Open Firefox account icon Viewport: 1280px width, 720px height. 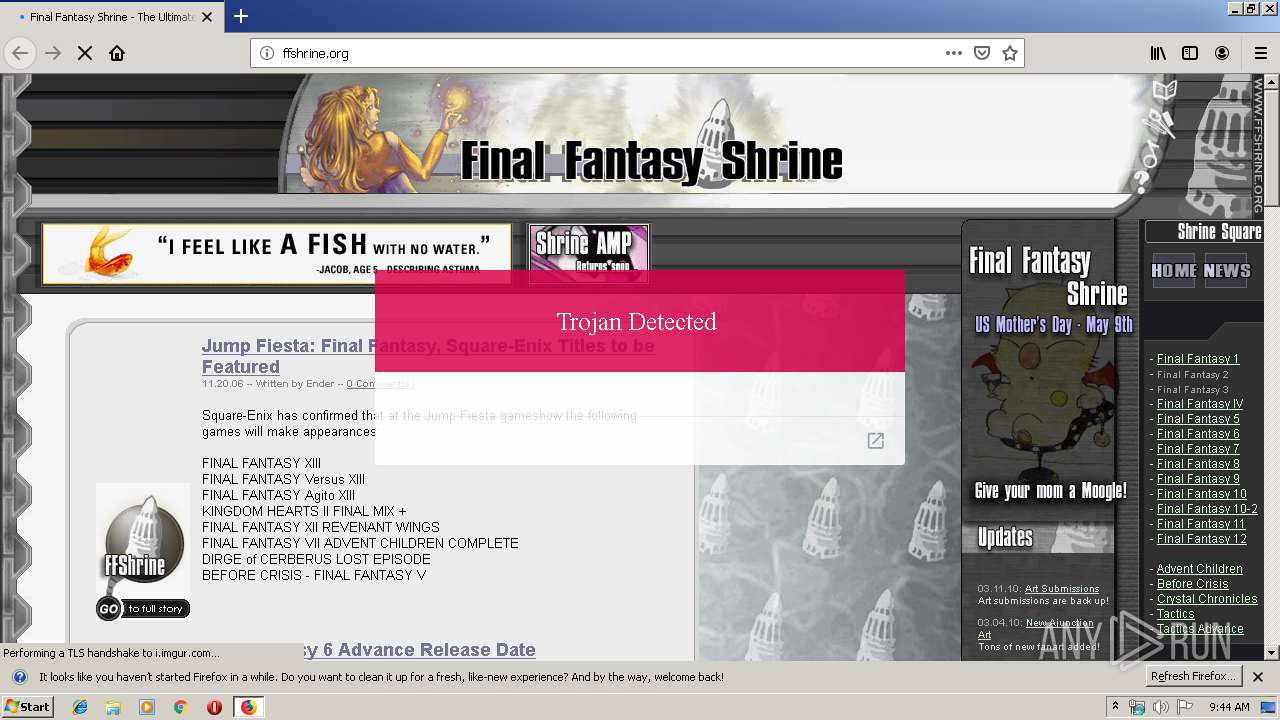[1222, 53]
